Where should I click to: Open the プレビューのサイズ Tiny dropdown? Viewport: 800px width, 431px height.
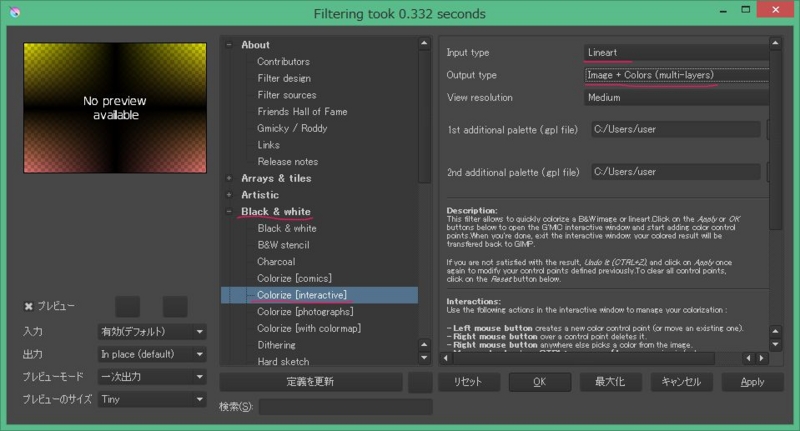pos(152,399)
